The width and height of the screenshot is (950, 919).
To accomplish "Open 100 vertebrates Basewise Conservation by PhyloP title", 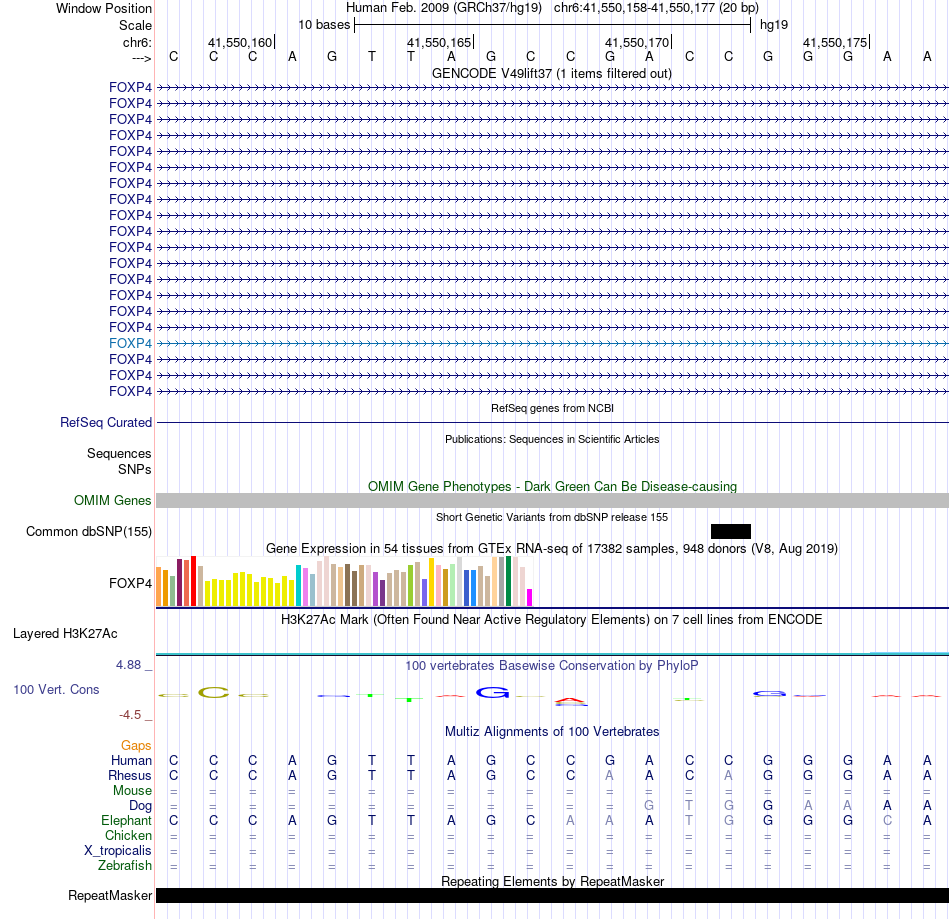I will 552,665.
